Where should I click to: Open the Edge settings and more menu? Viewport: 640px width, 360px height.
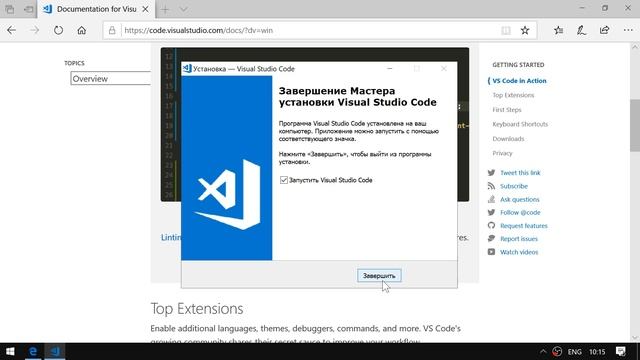tap(628, 30)
